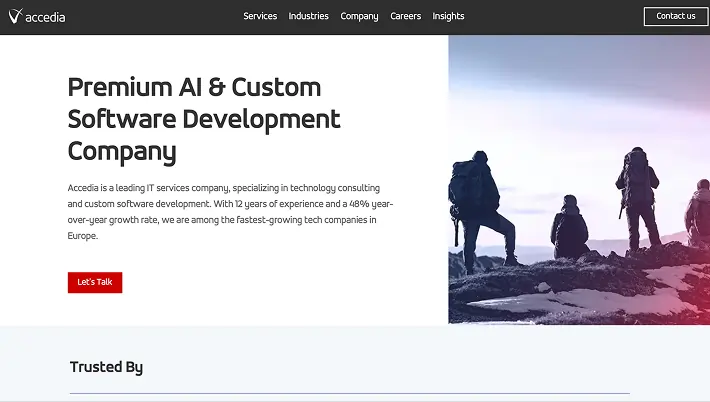Select the Premium AI & Custom Software heading
Screen dimensions: 710x402
pyautogui.click(x=204, y=119)
